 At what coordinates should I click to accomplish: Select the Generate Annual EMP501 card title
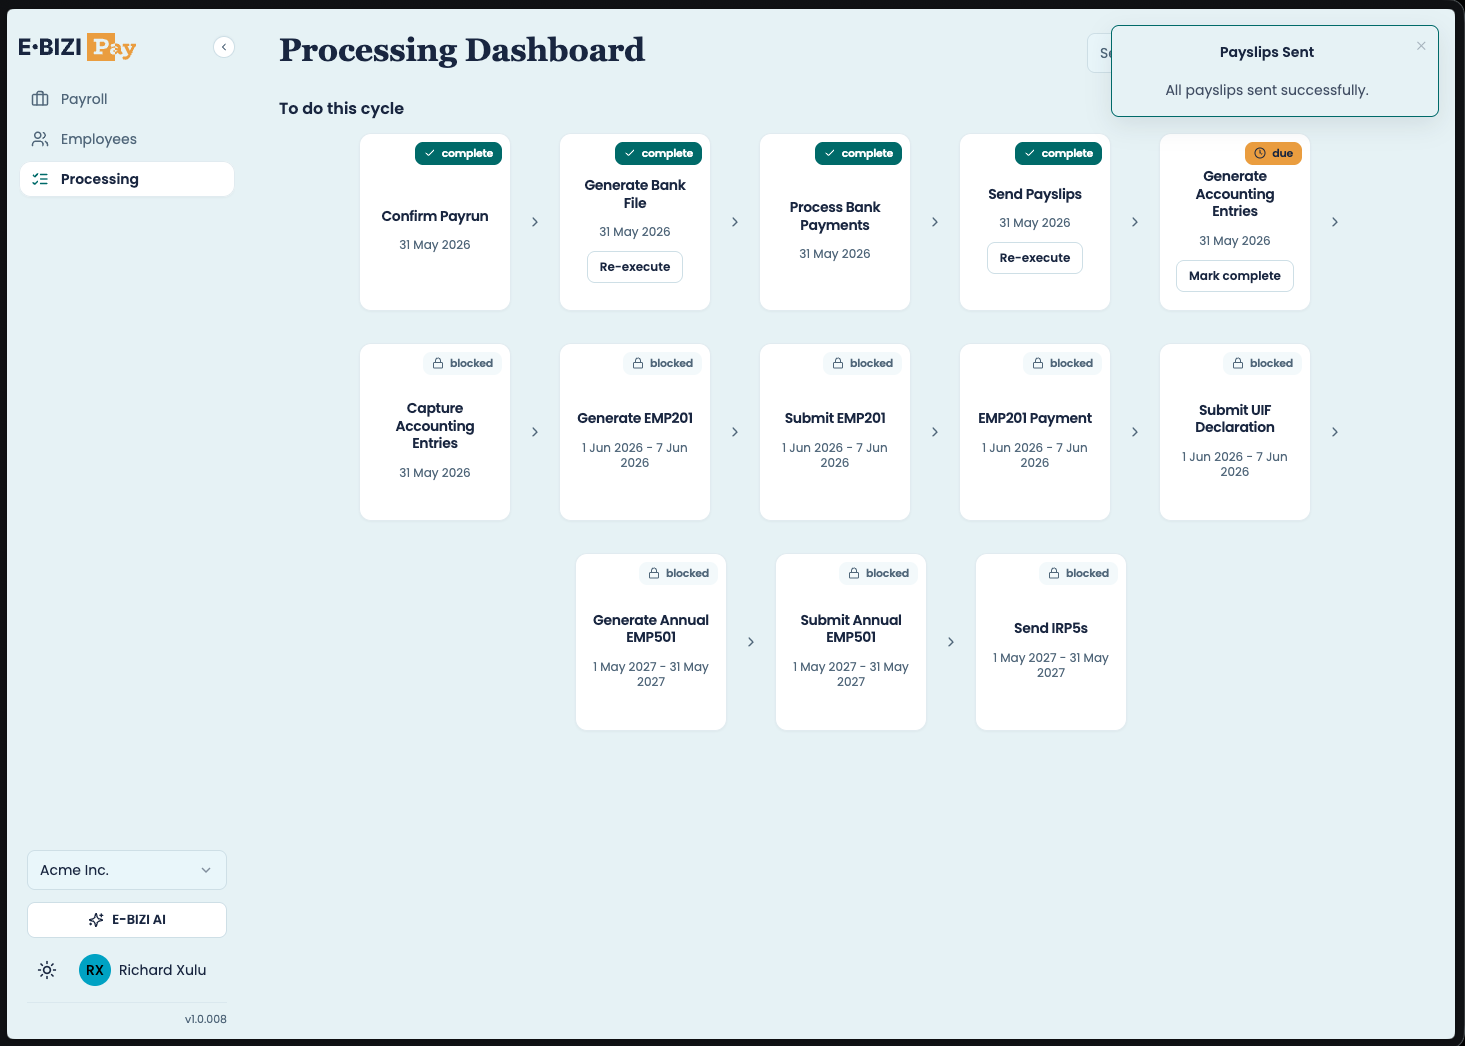pos(651,628)
